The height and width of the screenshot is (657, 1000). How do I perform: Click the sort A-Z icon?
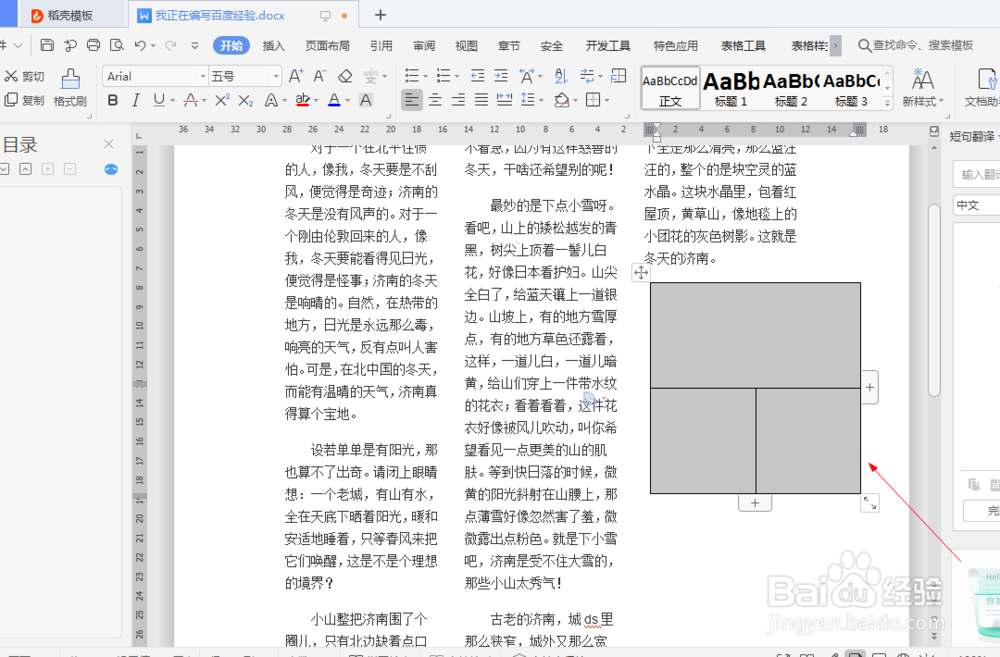tap(561, 77)
